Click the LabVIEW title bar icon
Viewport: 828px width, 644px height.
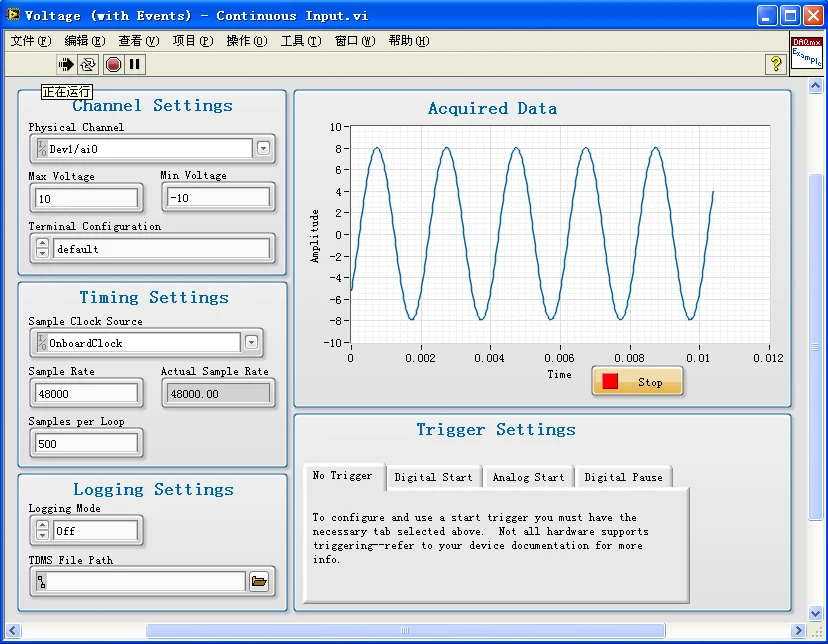click(x=13, y=15)
